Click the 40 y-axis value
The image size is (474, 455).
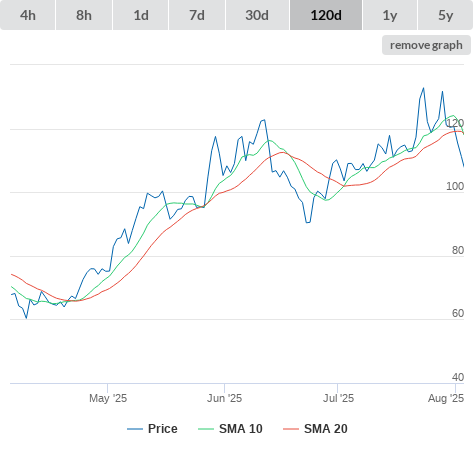(458, 377)
